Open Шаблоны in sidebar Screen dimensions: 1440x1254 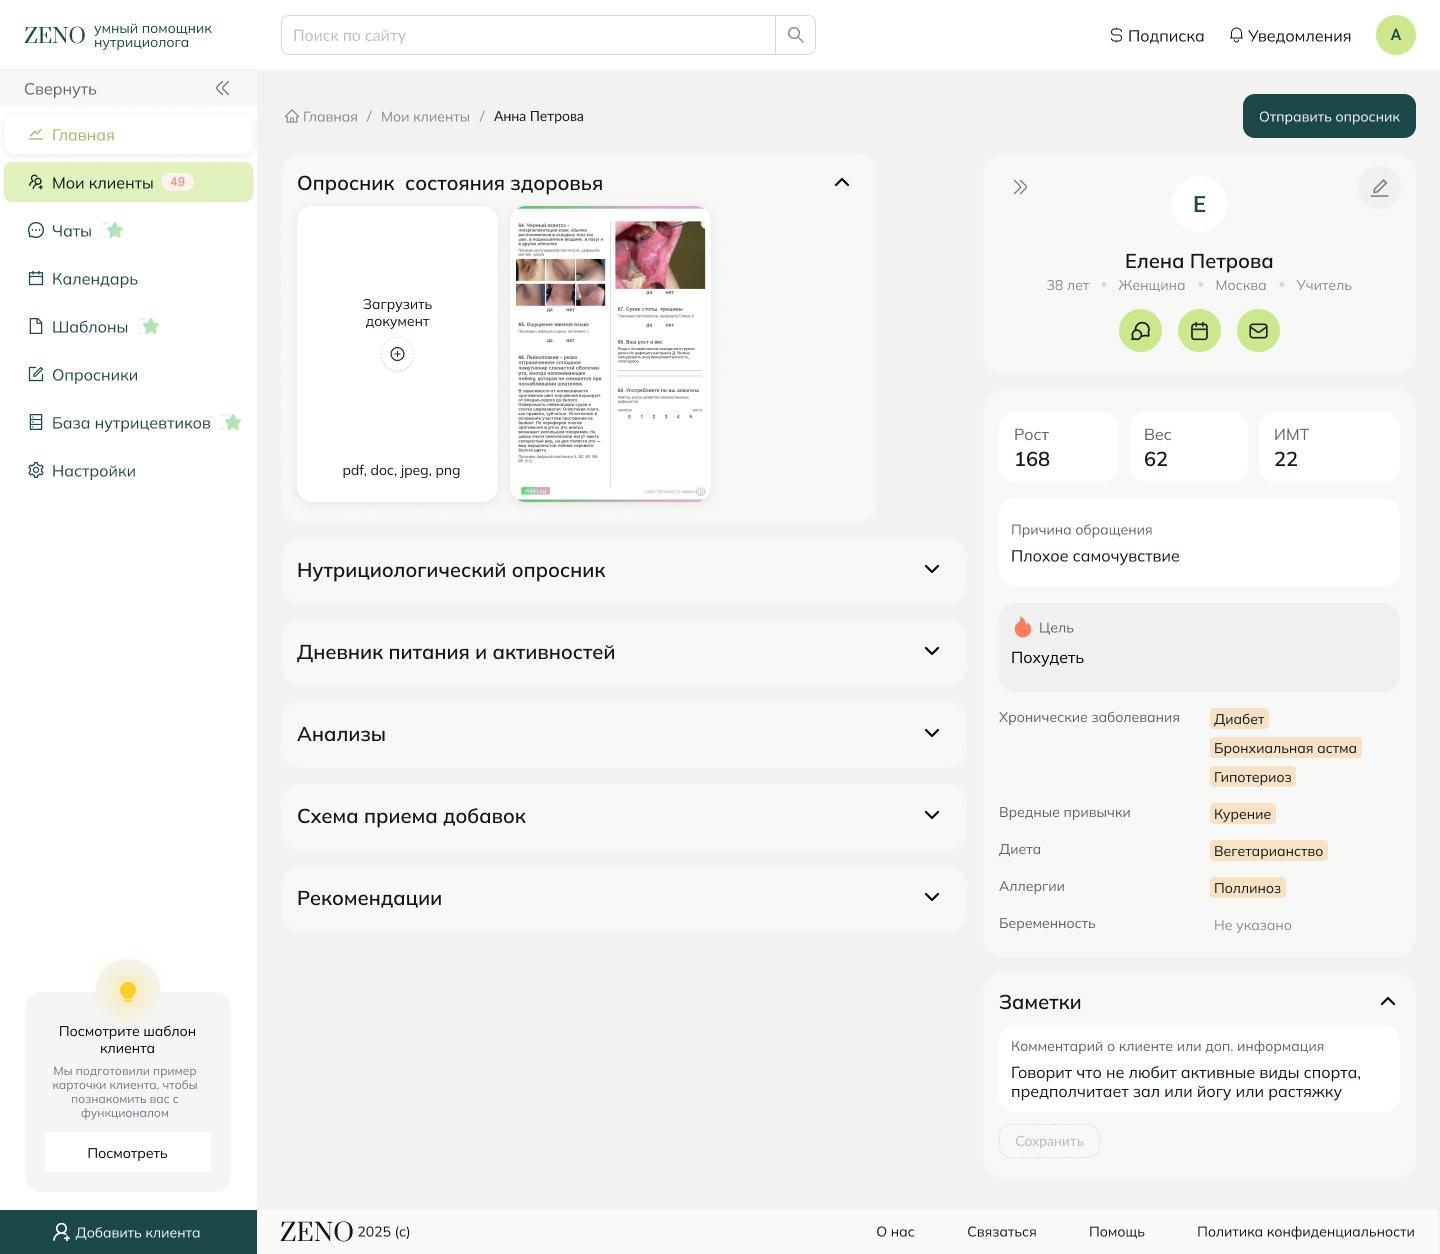pyautogui.click(x=128, y=326)
